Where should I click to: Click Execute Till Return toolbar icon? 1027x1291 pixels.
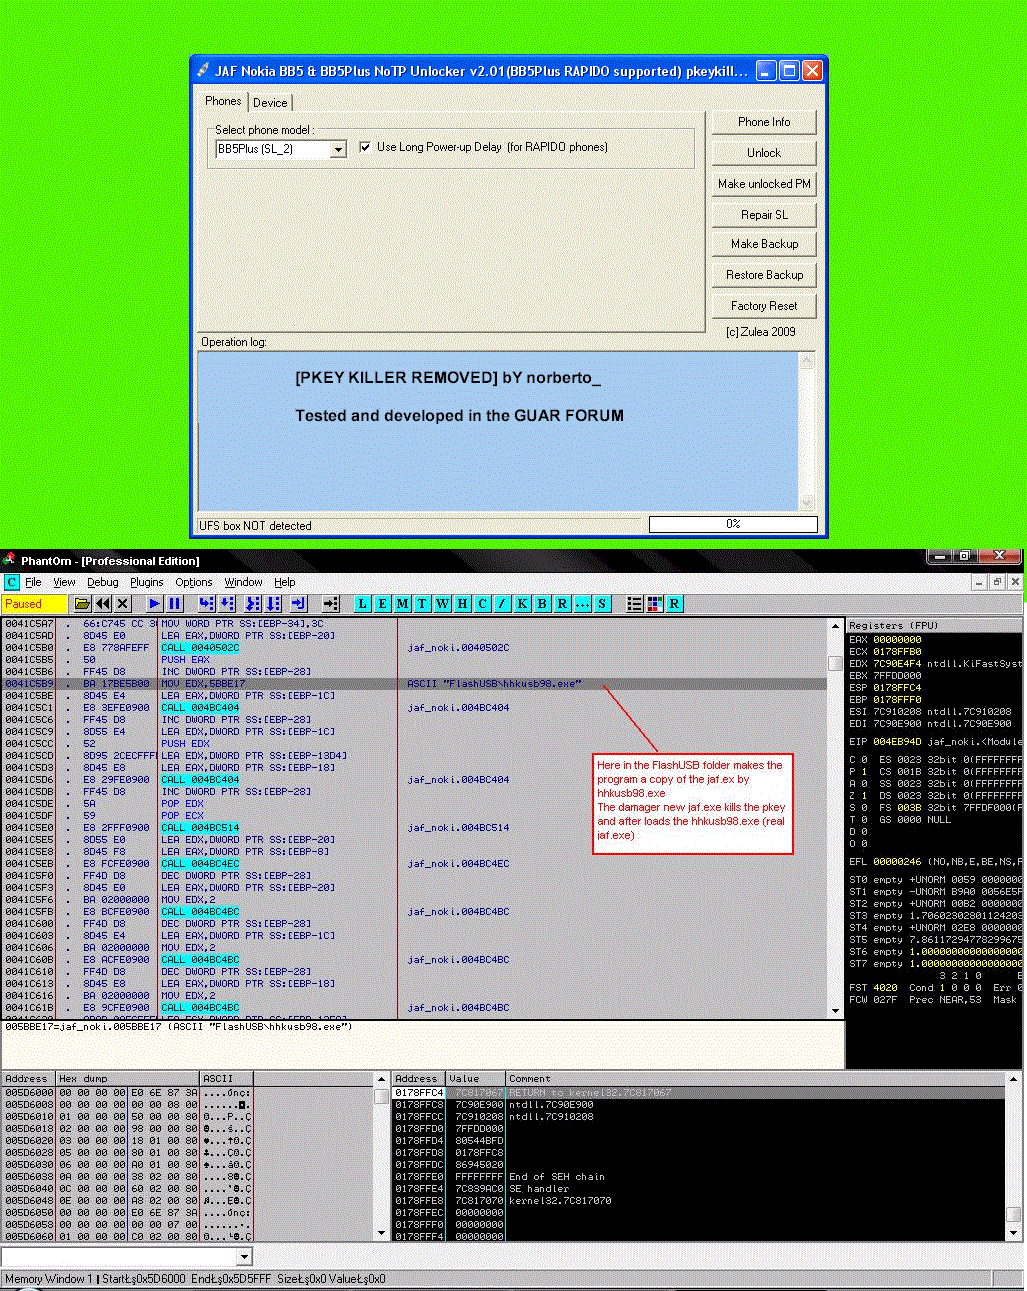pyautogui.click(x=298, y=604)
